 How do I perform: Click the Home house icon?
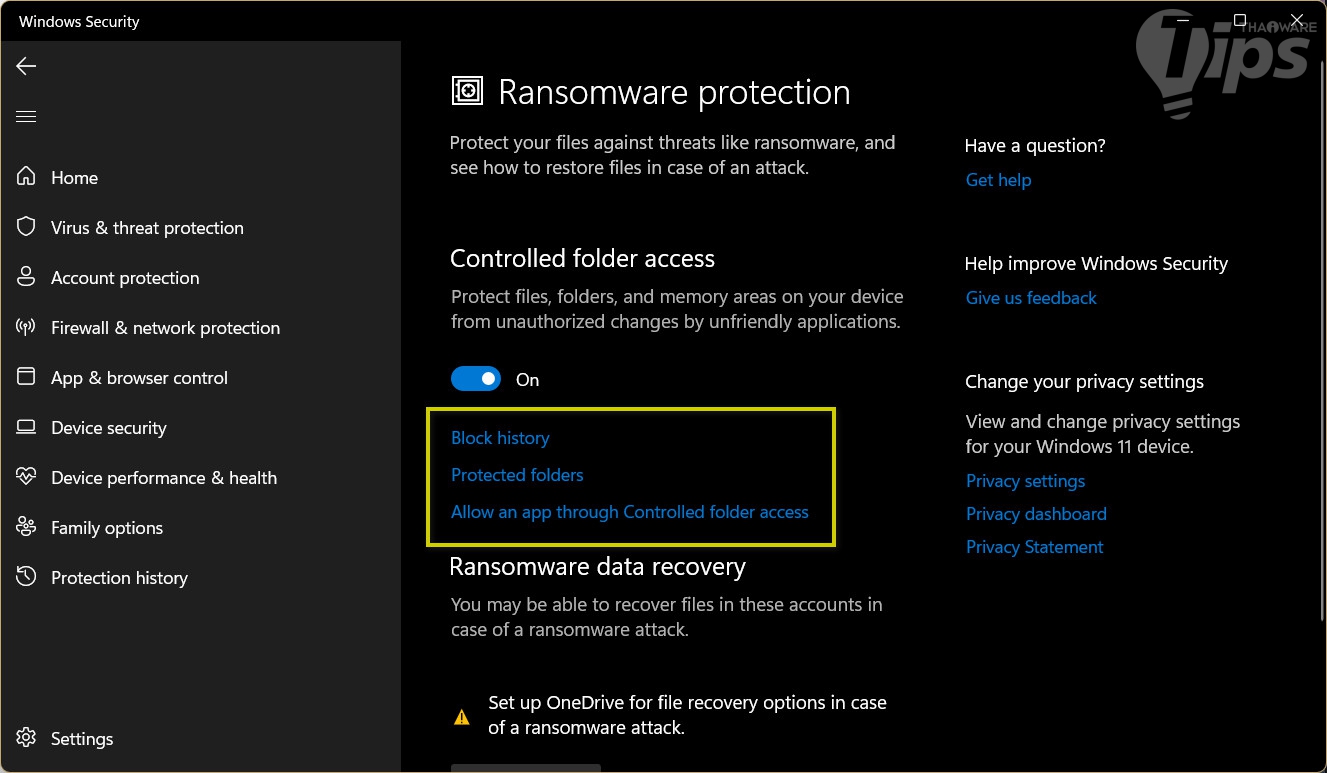pos(26,177)
